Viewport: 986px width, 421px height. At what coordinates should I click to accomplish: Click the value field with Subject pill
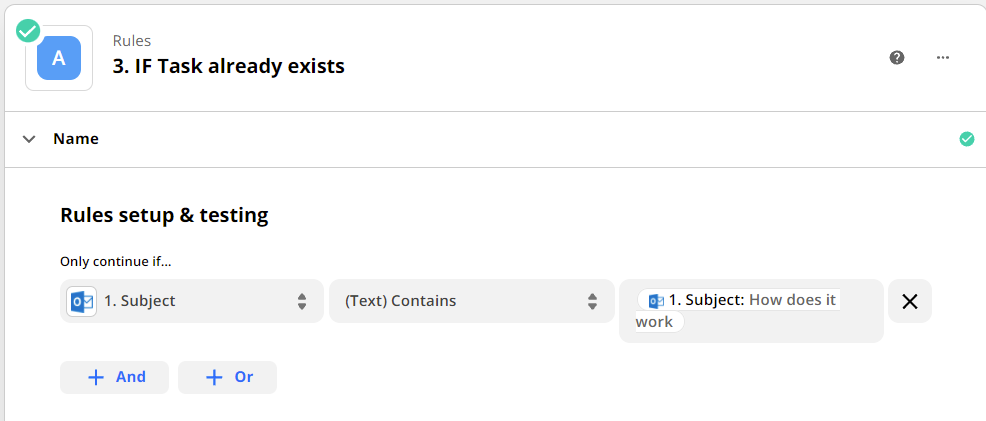click(x=751, y=311)
